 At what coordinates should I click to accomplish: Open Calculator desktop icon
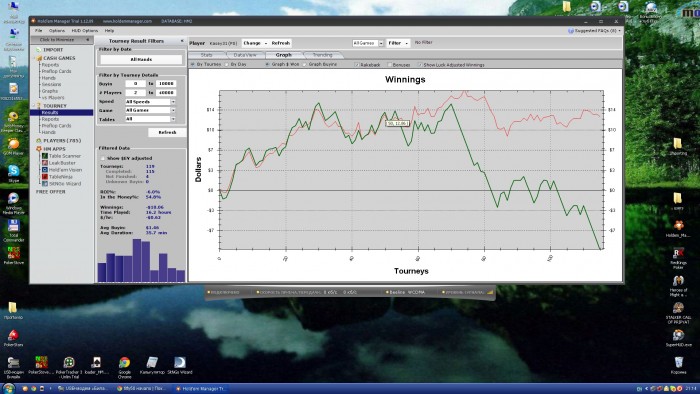(152, 362)
